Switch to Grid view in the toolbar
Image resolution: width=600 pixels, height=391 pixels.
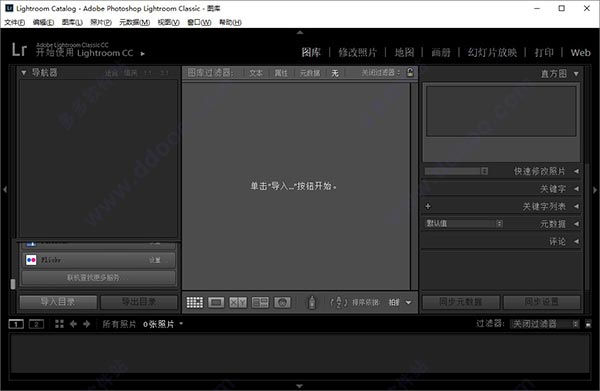click(x=194, y=302)
